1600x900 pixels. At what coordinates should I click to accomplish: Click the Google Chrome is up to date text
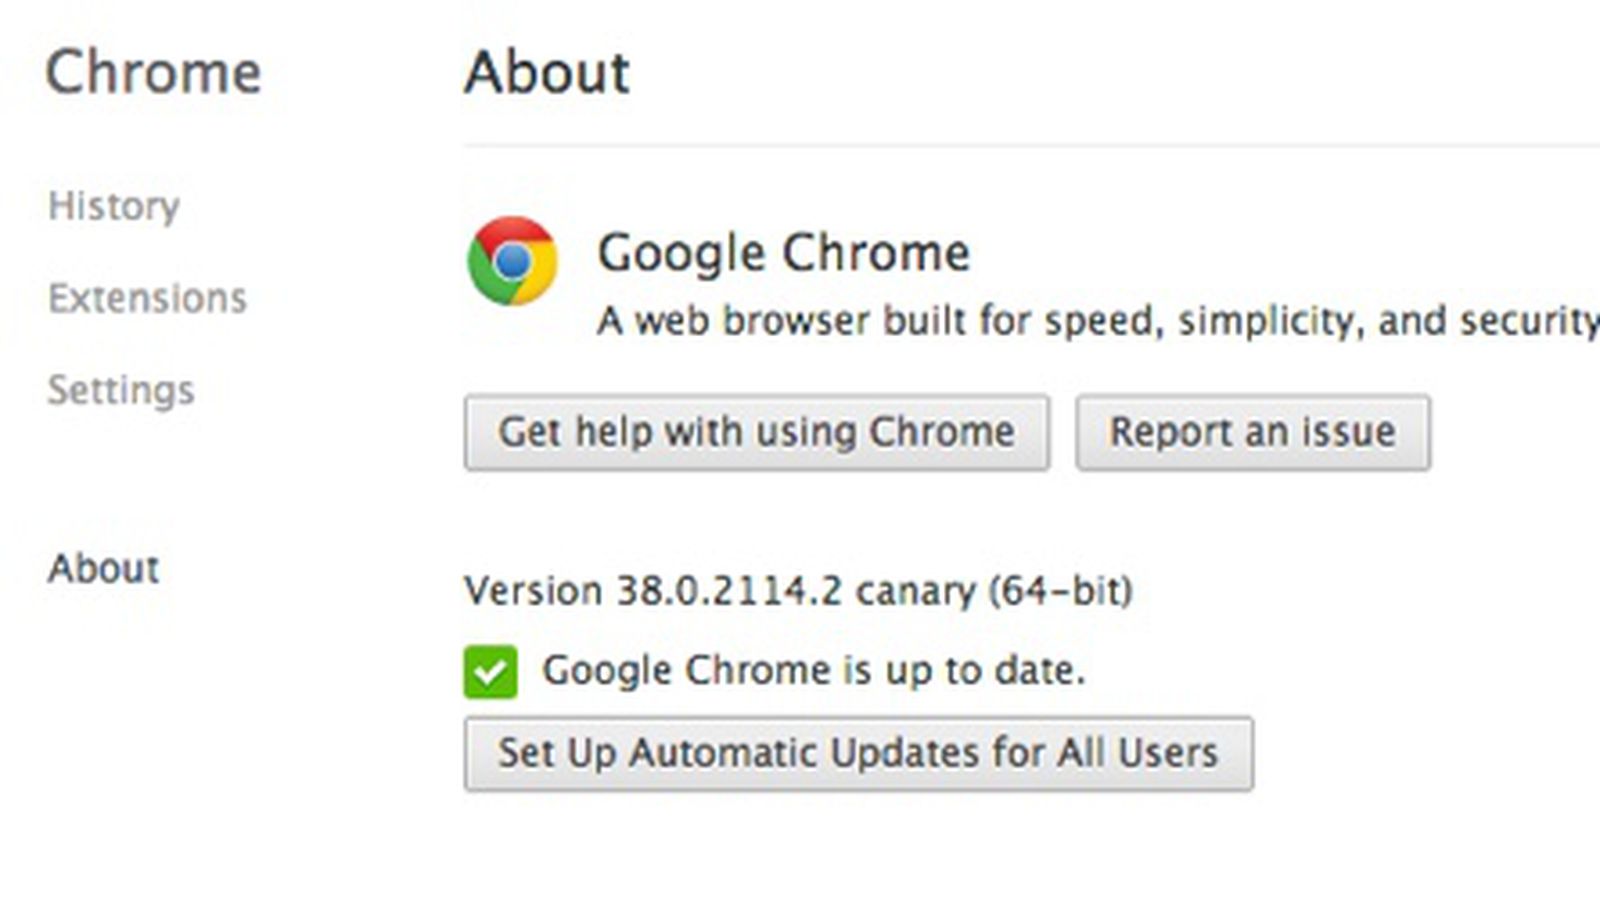click(x=813, y=670)
